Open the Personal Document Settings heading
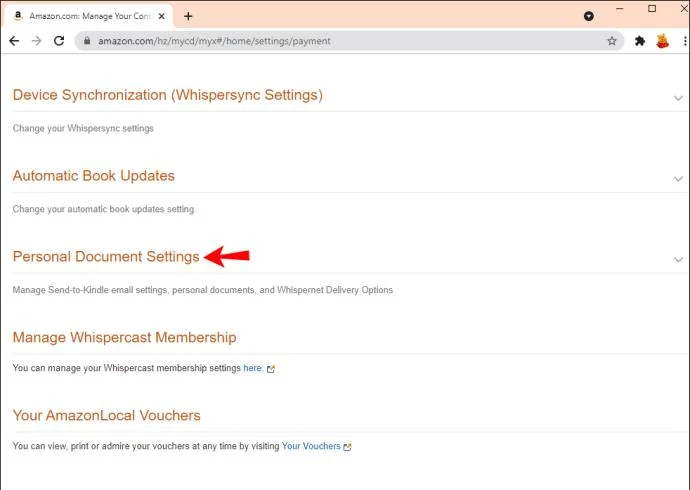690x490 pixels. pyautogui.click(x=106, y=257)
